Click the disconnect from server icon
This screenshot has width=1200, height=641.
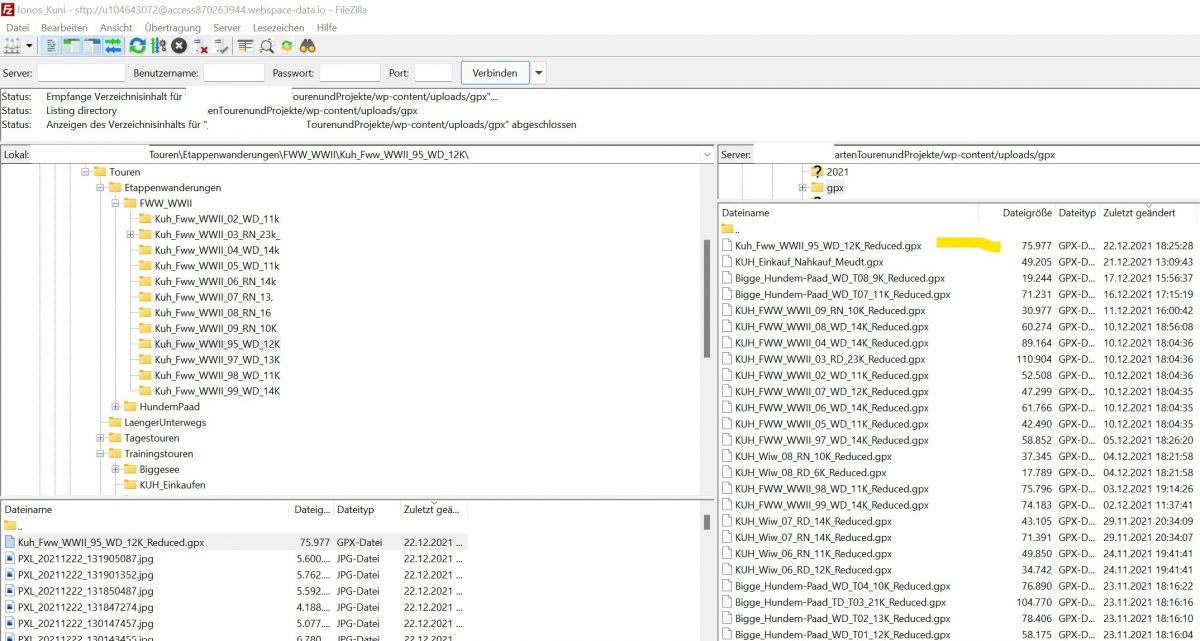201,46
